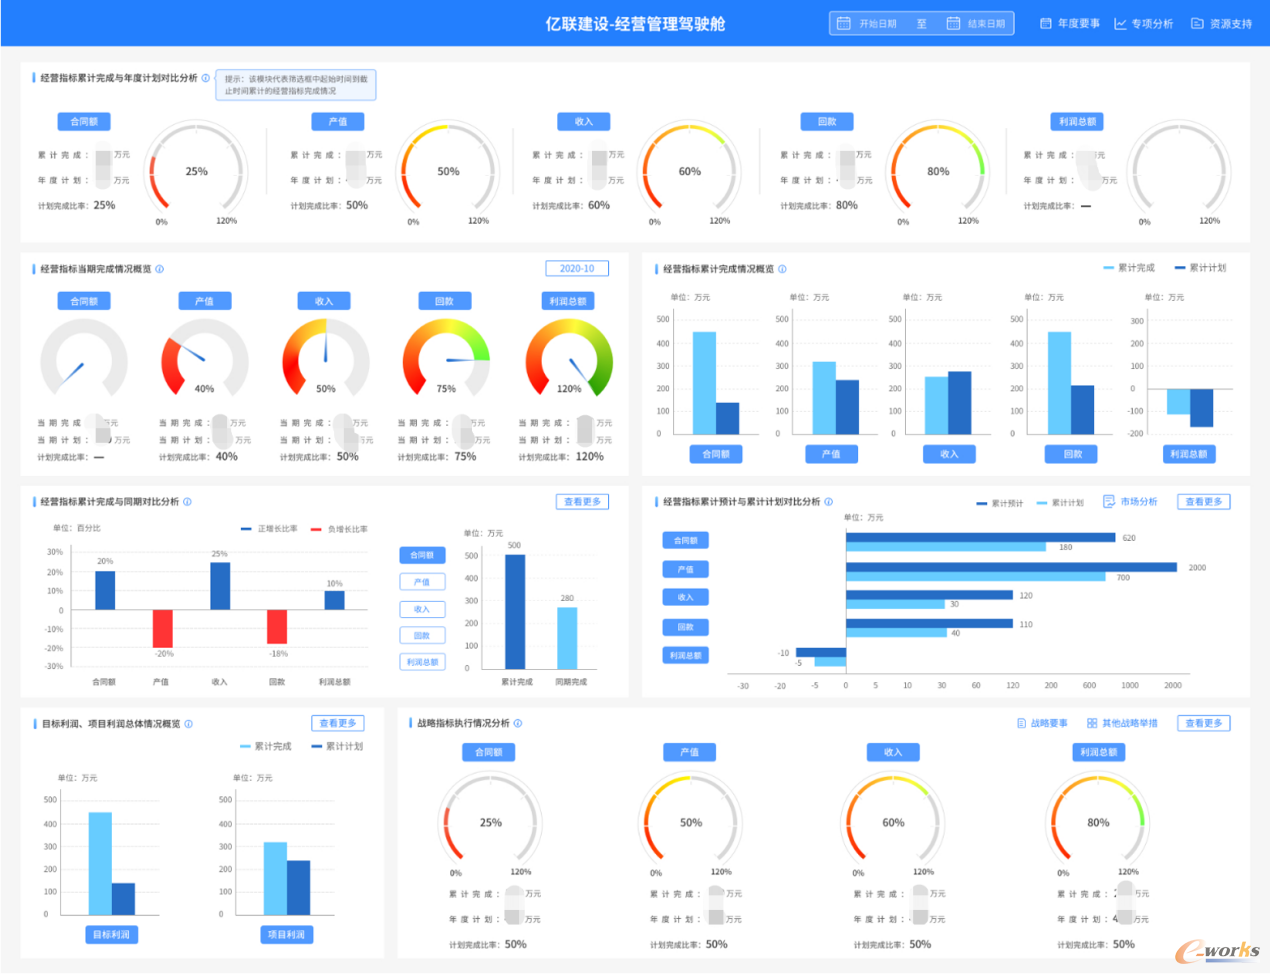Click the 其他战略举措 grid icon
1270x974 pixels.
[x=1092, y=723]
